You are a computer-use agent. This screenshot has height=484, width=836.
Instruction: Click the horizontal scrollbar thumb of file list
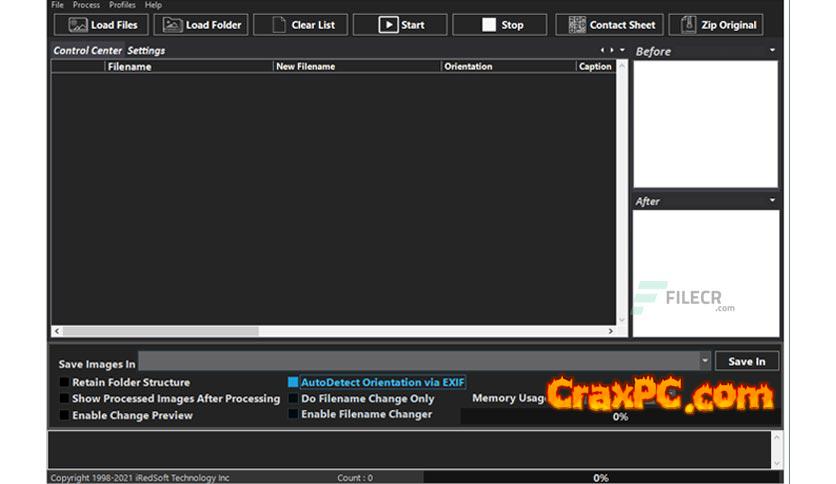pos(160,331)
